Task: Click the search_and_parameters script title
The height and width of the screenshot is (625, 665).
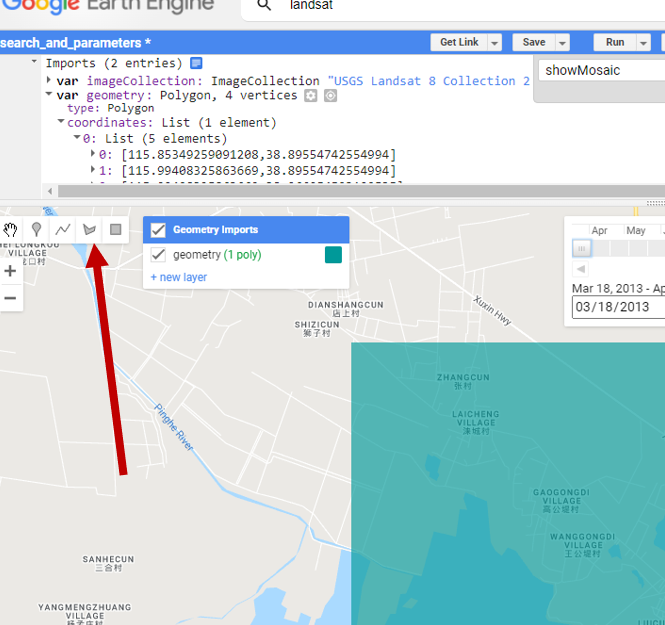Action: tap(75, 43)
